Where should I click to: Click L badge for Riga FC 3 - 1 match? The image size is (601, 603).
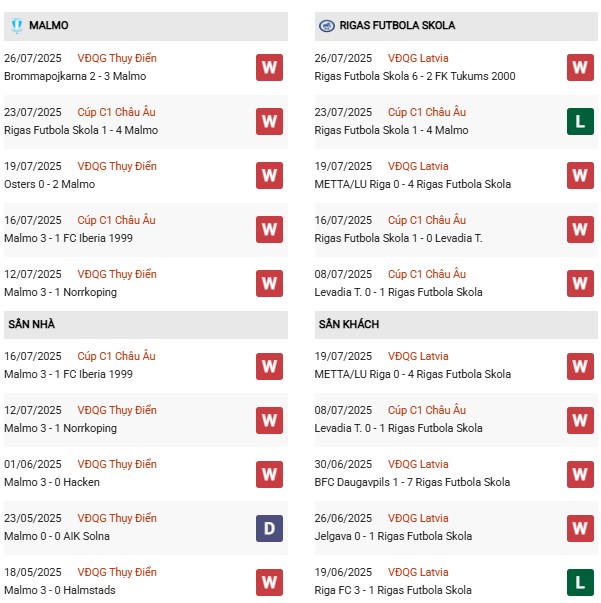click(x=580, y=582)
